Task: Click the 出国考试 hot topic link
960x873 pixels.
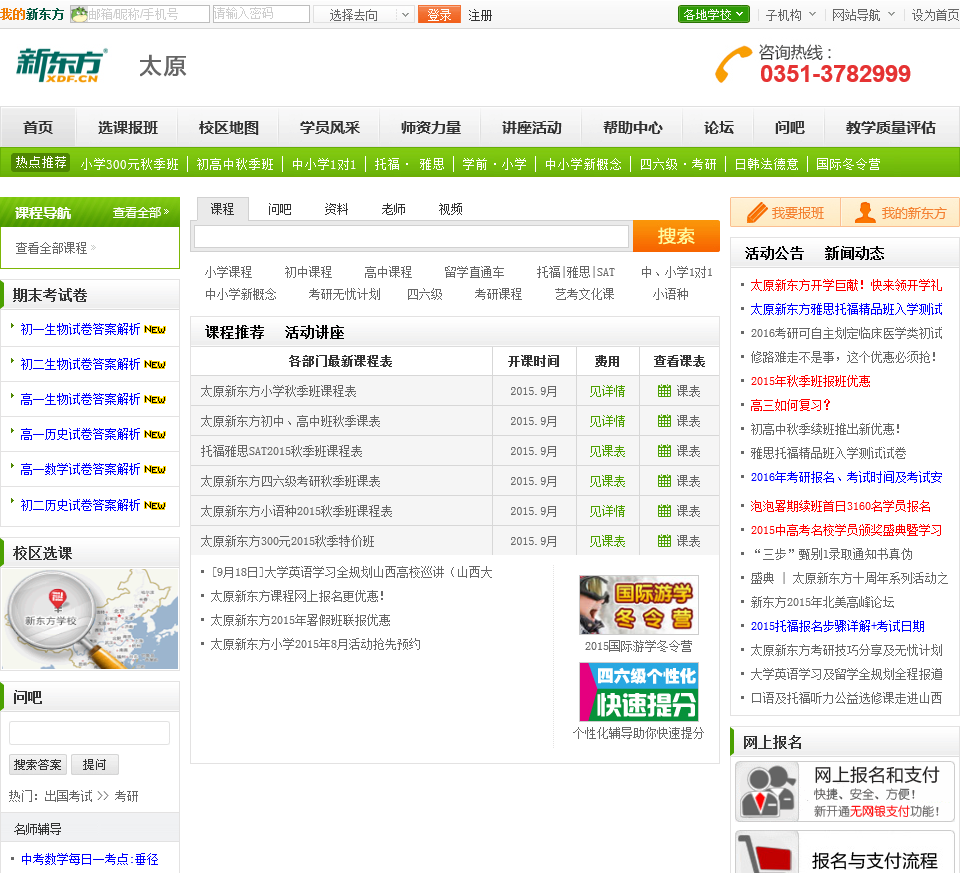Action: pyautogui.click(x=68, y=796)
